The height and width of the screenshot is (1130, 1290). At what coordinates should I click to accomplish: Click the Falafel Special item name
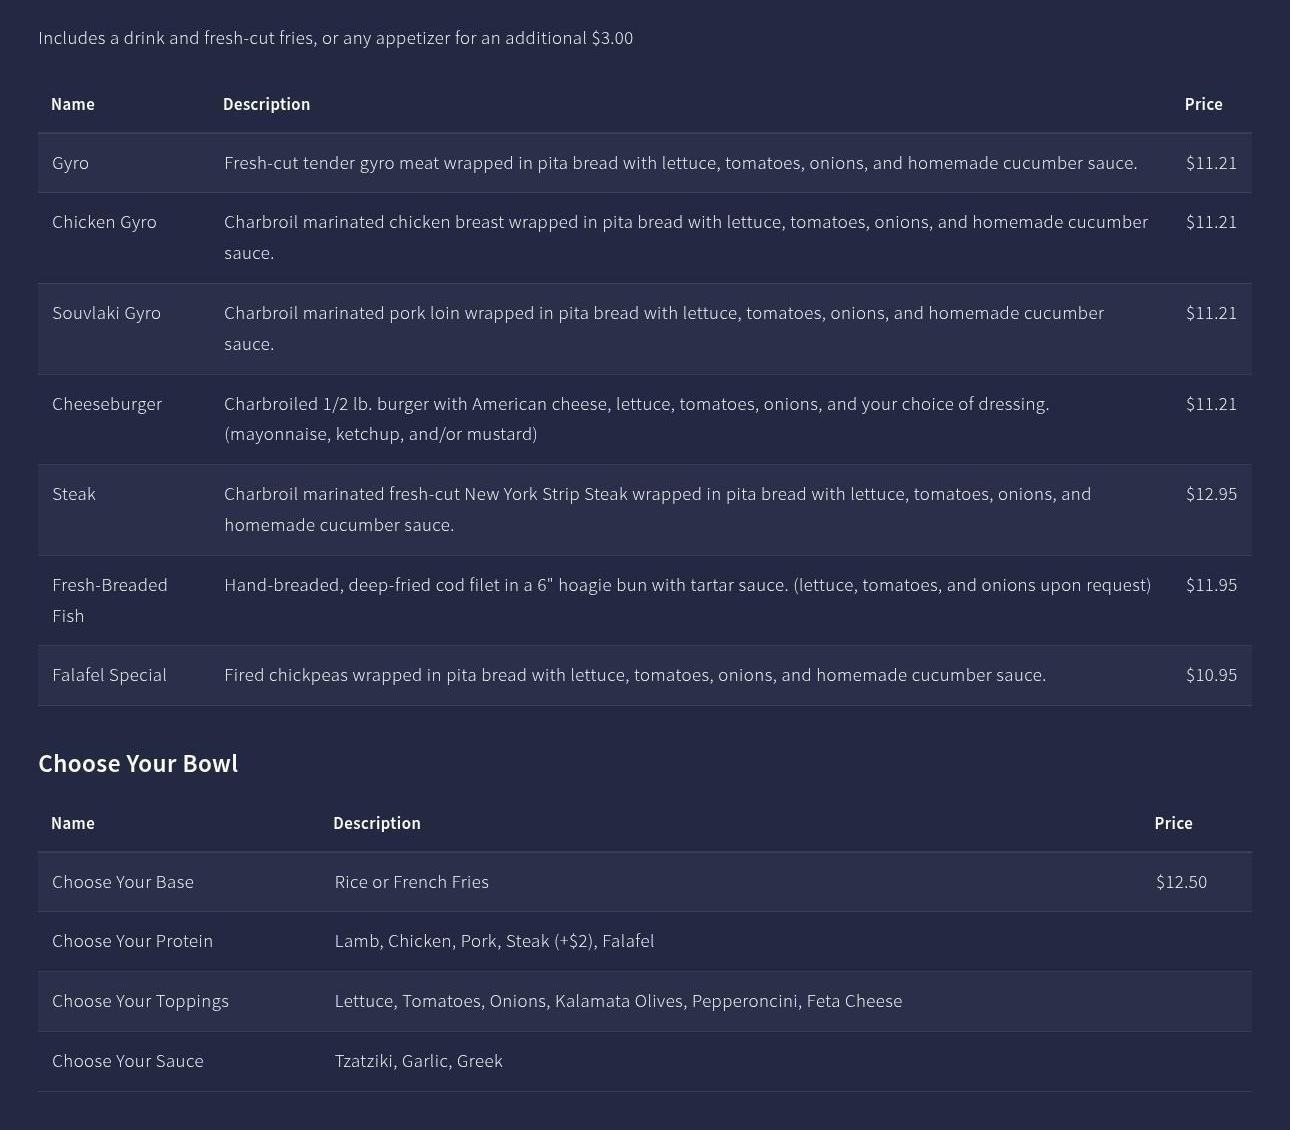coord(109,675)
